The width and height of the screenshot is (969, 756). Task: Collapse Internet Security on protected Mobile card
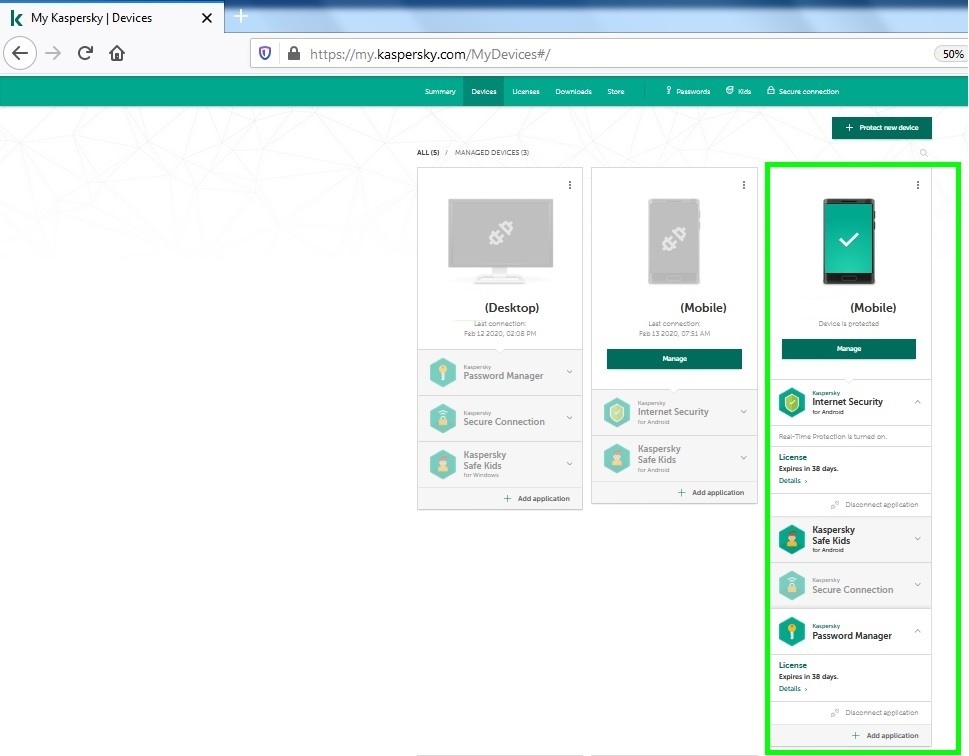pyautogui.click(x=918, y=402)
